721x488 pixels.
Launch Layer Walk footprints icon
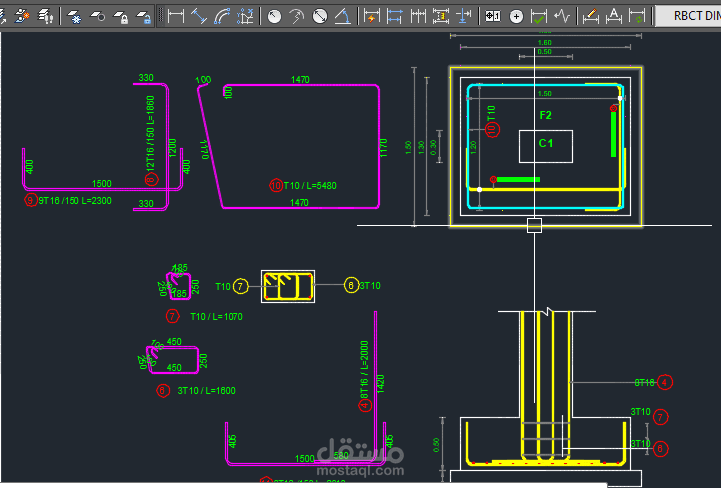(x=46, y=16)
